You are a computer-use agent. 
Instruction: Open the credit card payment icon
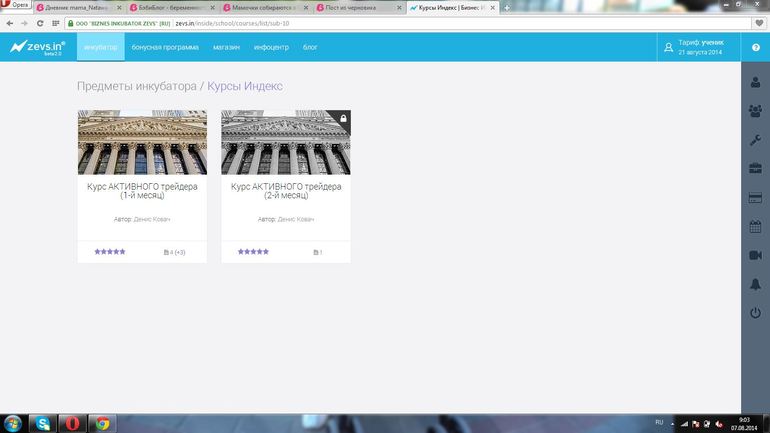click(x=755, y=198)
